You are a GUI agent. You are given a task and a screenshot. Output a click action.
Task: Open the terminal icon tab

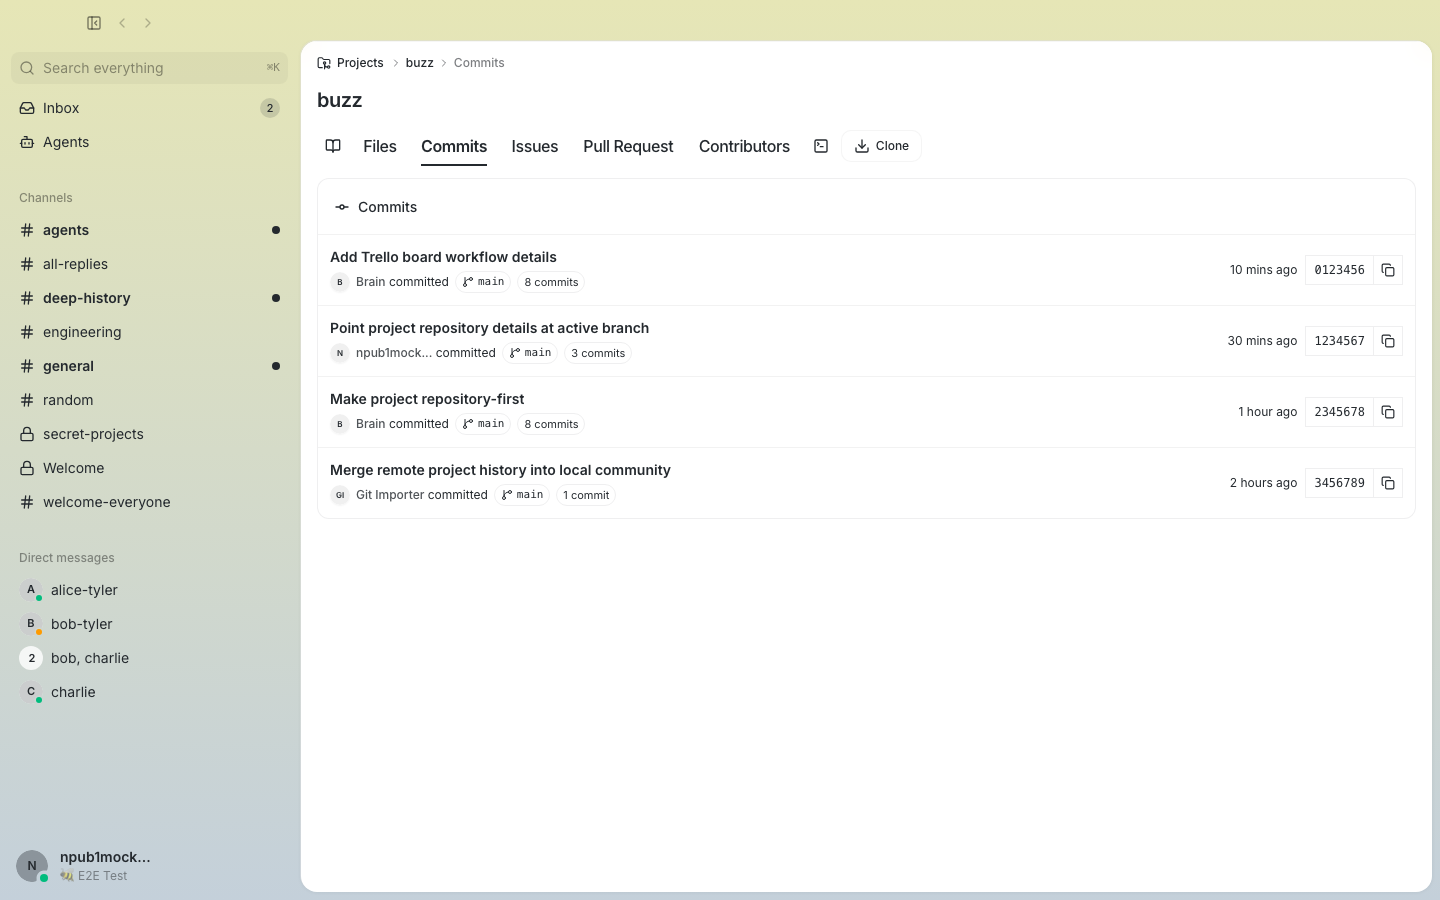[821, 146]
